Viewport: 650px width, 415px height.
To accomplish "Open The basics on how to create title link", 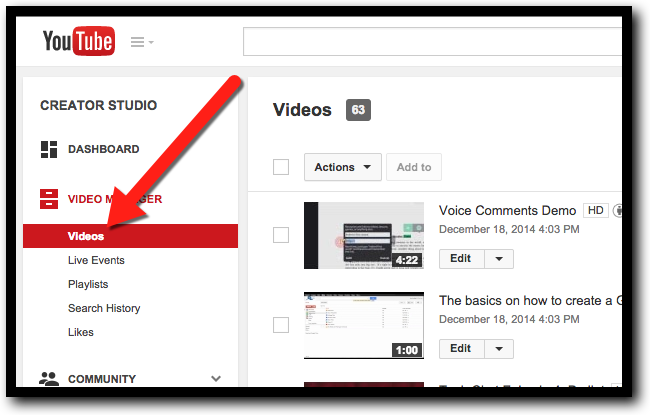I will [x=530, y=301].
